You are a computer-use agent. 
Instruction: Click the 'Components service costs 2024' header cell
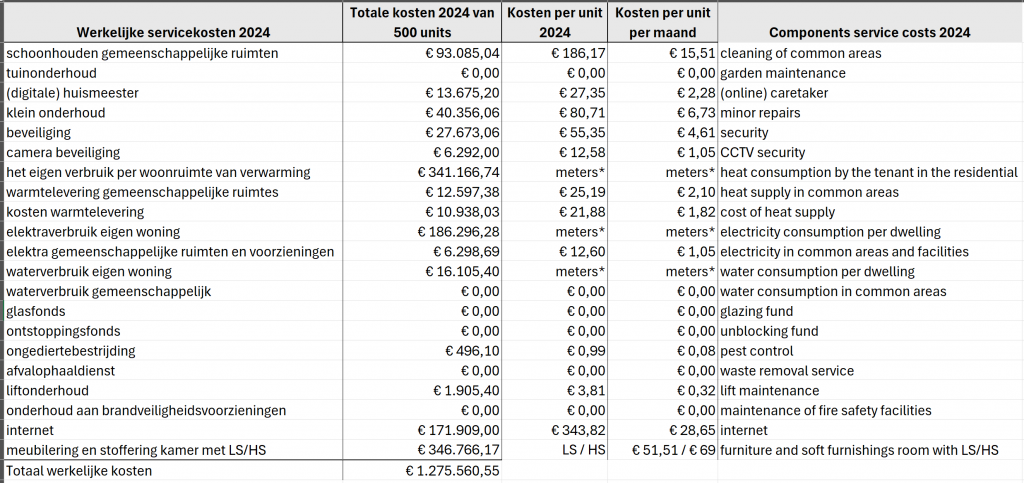tap(870, 23)
